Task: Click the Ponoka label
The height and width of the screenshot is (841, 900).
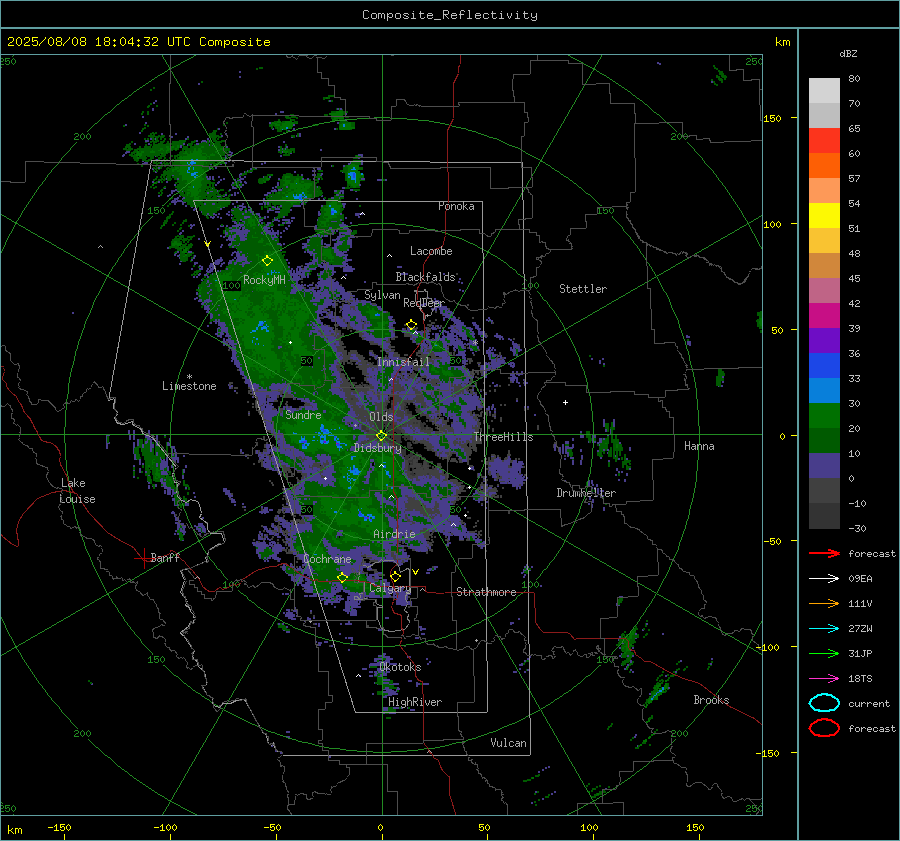Action: 456,206
